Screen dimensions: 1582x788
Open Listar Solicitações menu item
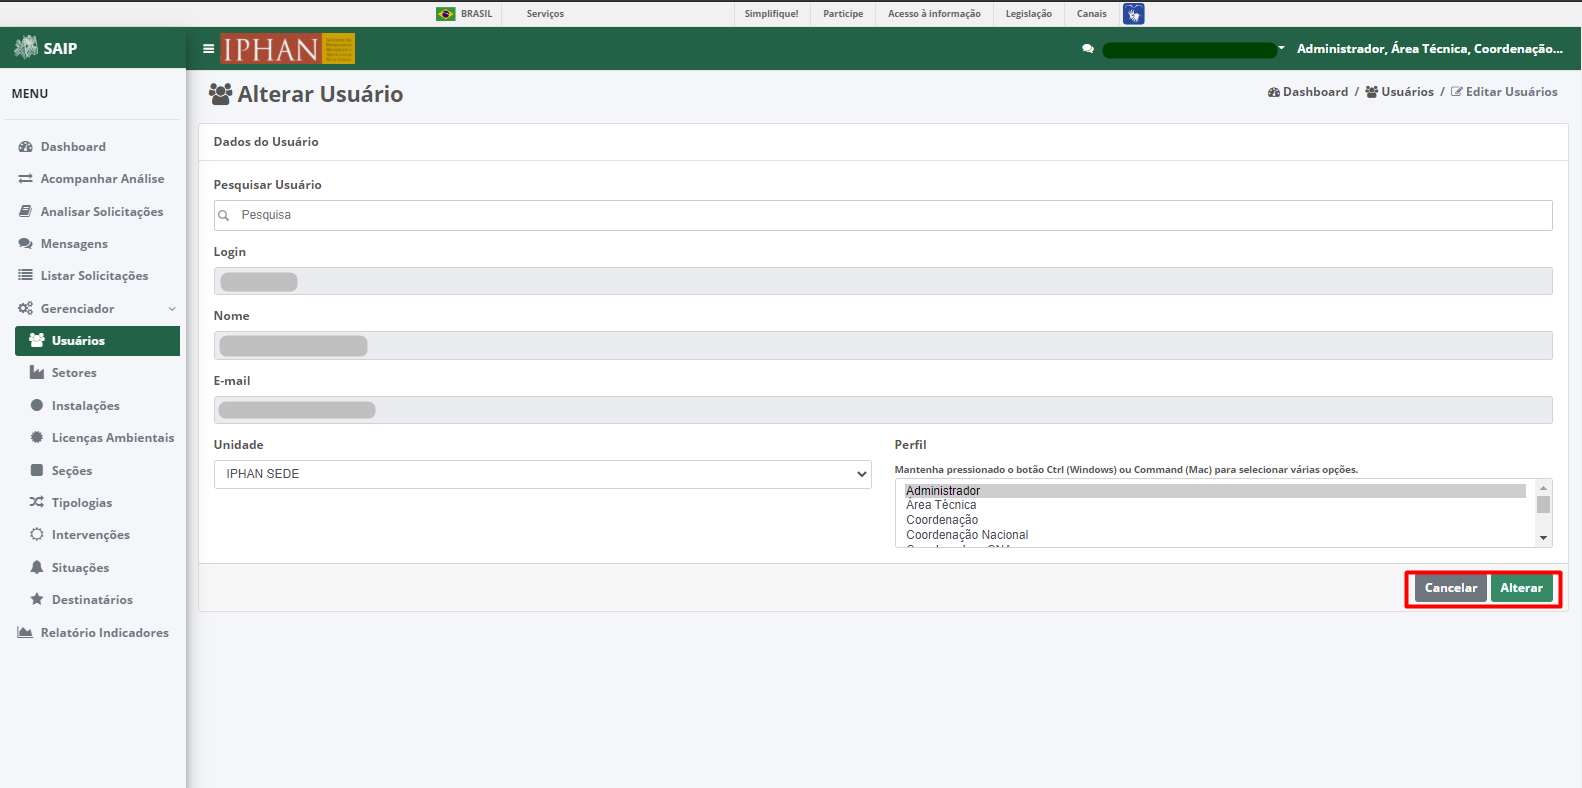click(94, 276)
